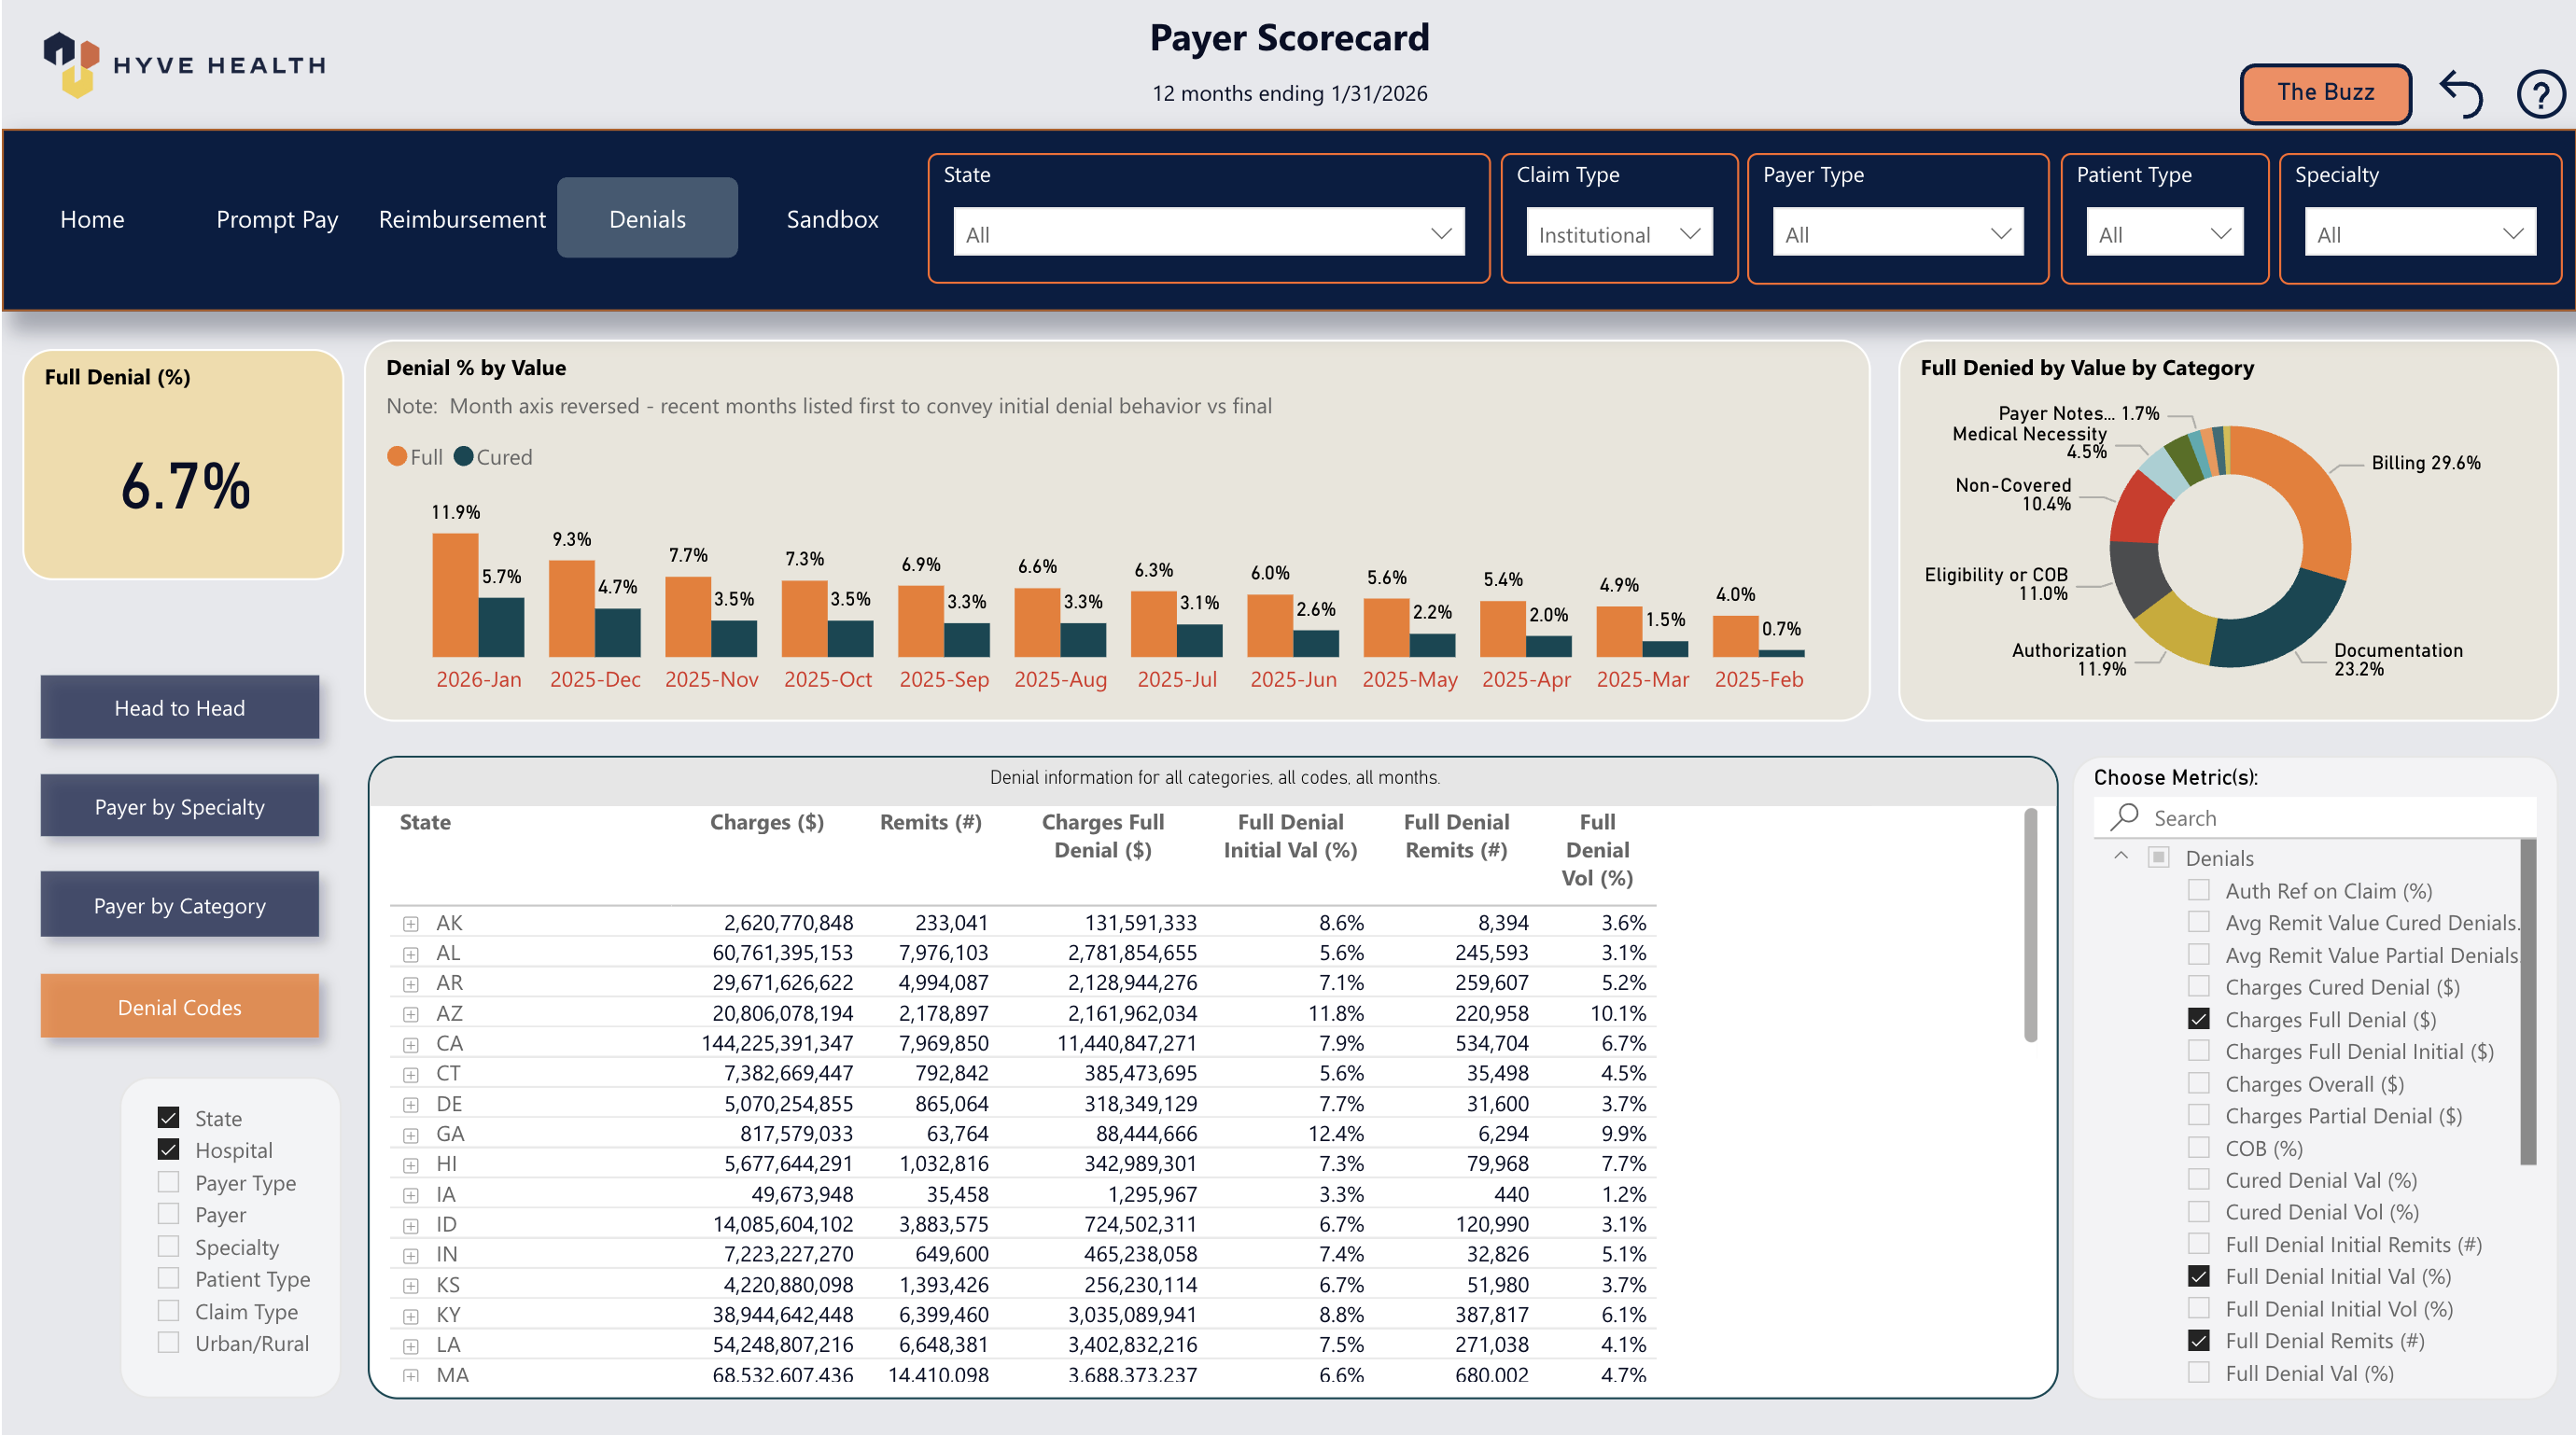Click the Hyve Health logo
The image size is (2576, 1435).
pyautogui.click(x=184, y=64)
